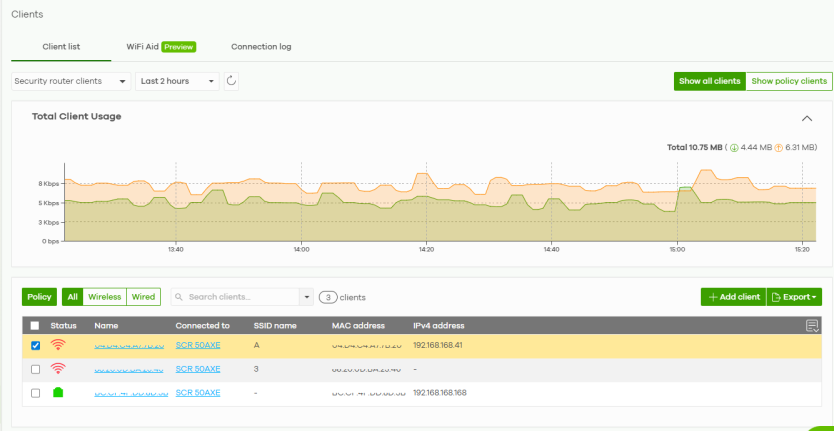Open the Last 2 hours time range dropdown

click(x=177, y=81)
